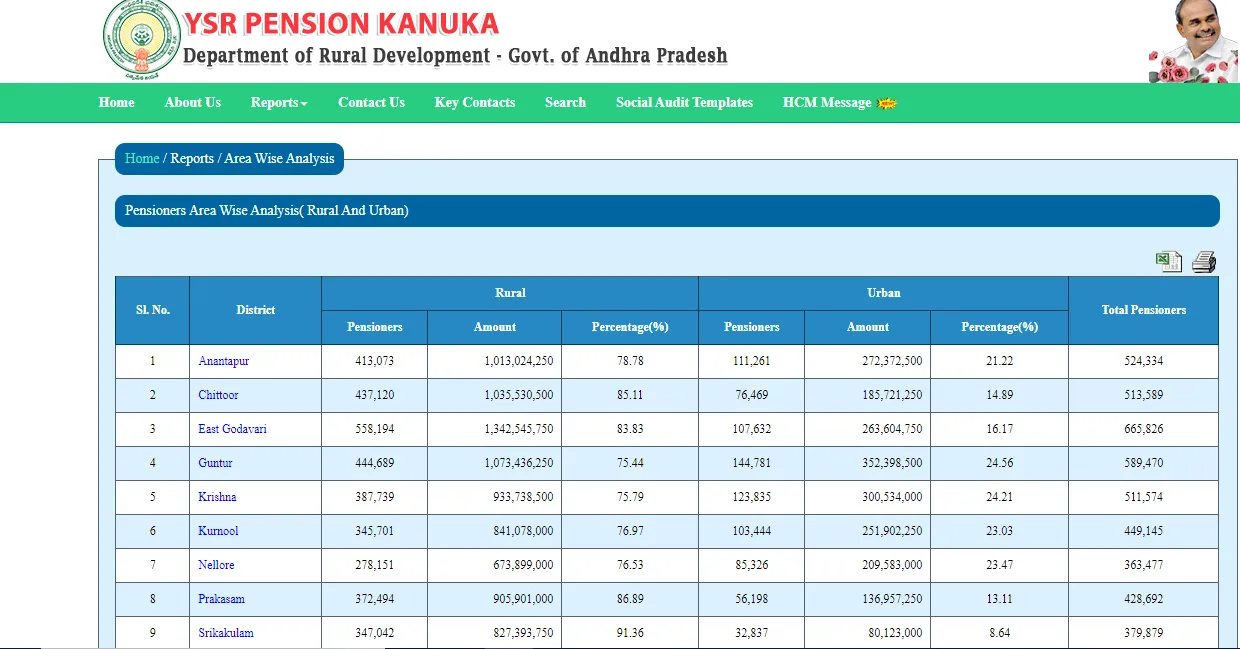
Task: Select Srikakulam urban percentage 8.64
Action: click(1000, 633)
